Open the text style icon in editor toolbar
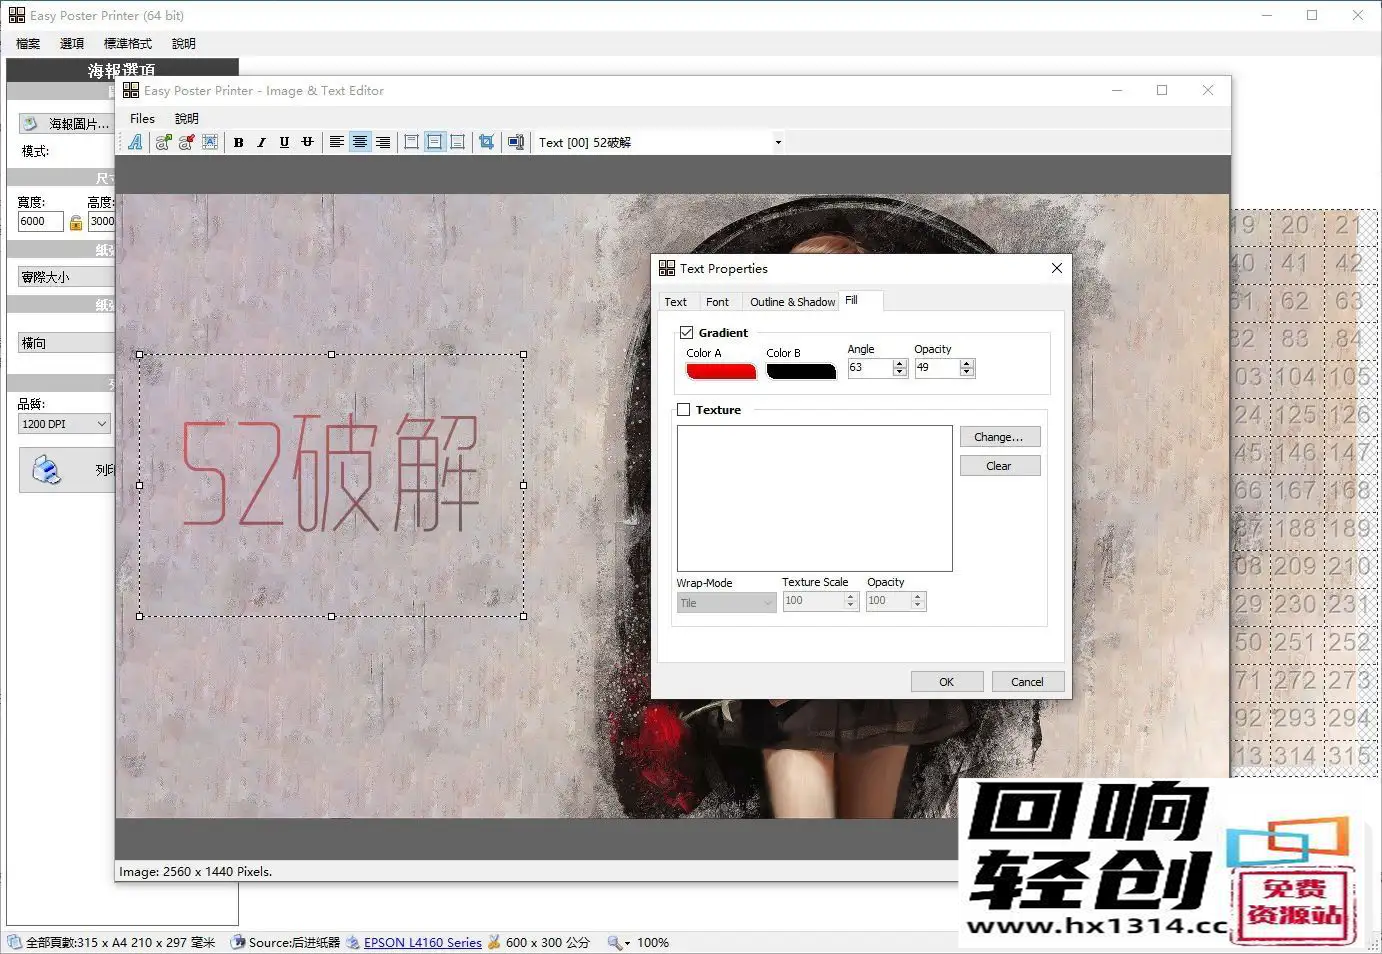1382x954 pixels. [135, 142]
